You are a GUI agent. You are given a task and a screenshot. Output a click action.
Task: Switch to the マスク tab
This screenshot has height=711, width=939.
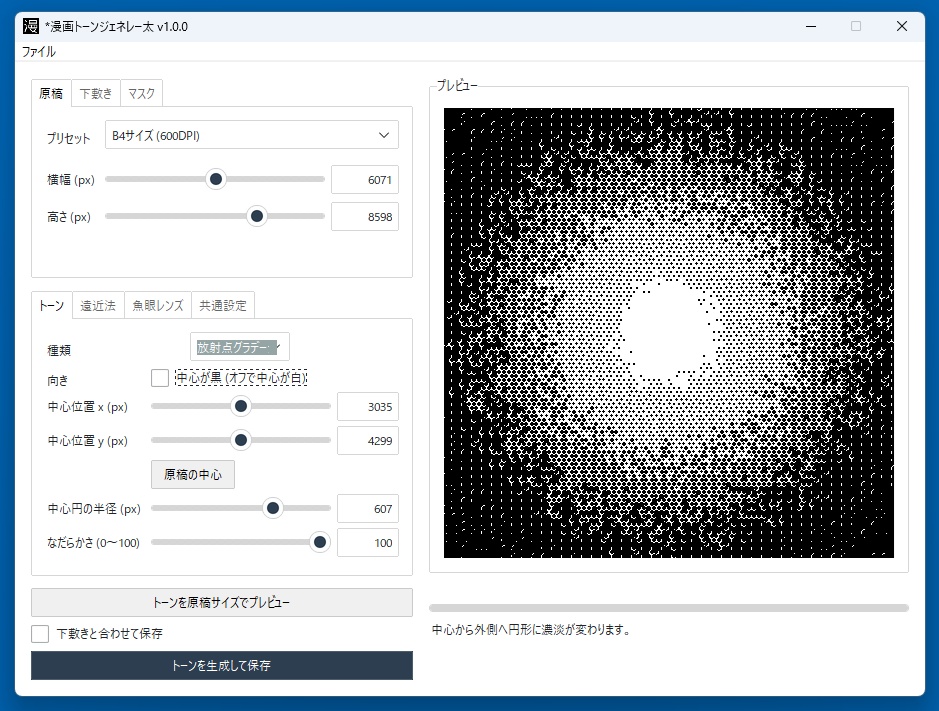point(141,93)
